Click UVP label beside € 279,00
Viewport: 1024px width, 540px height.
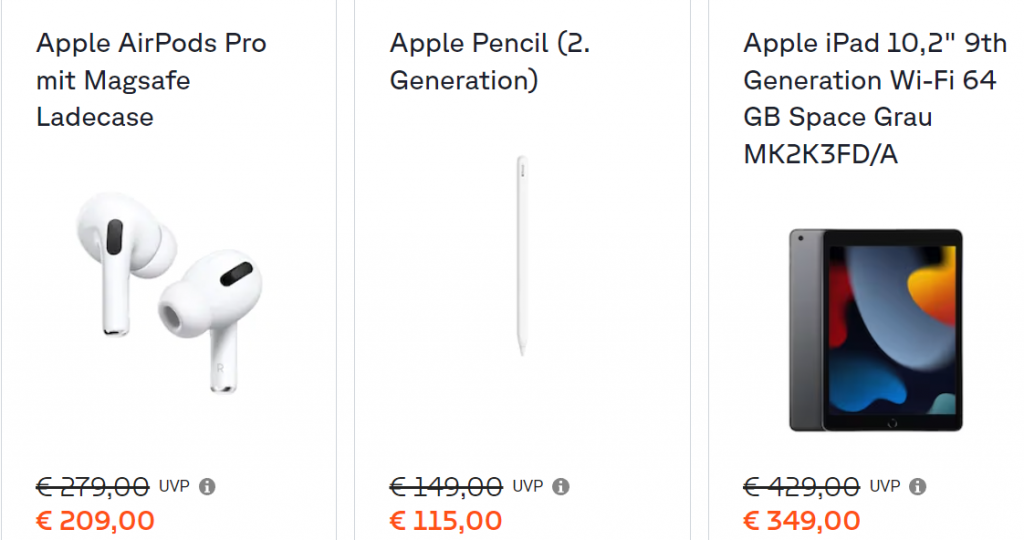[x=174, y=486]
